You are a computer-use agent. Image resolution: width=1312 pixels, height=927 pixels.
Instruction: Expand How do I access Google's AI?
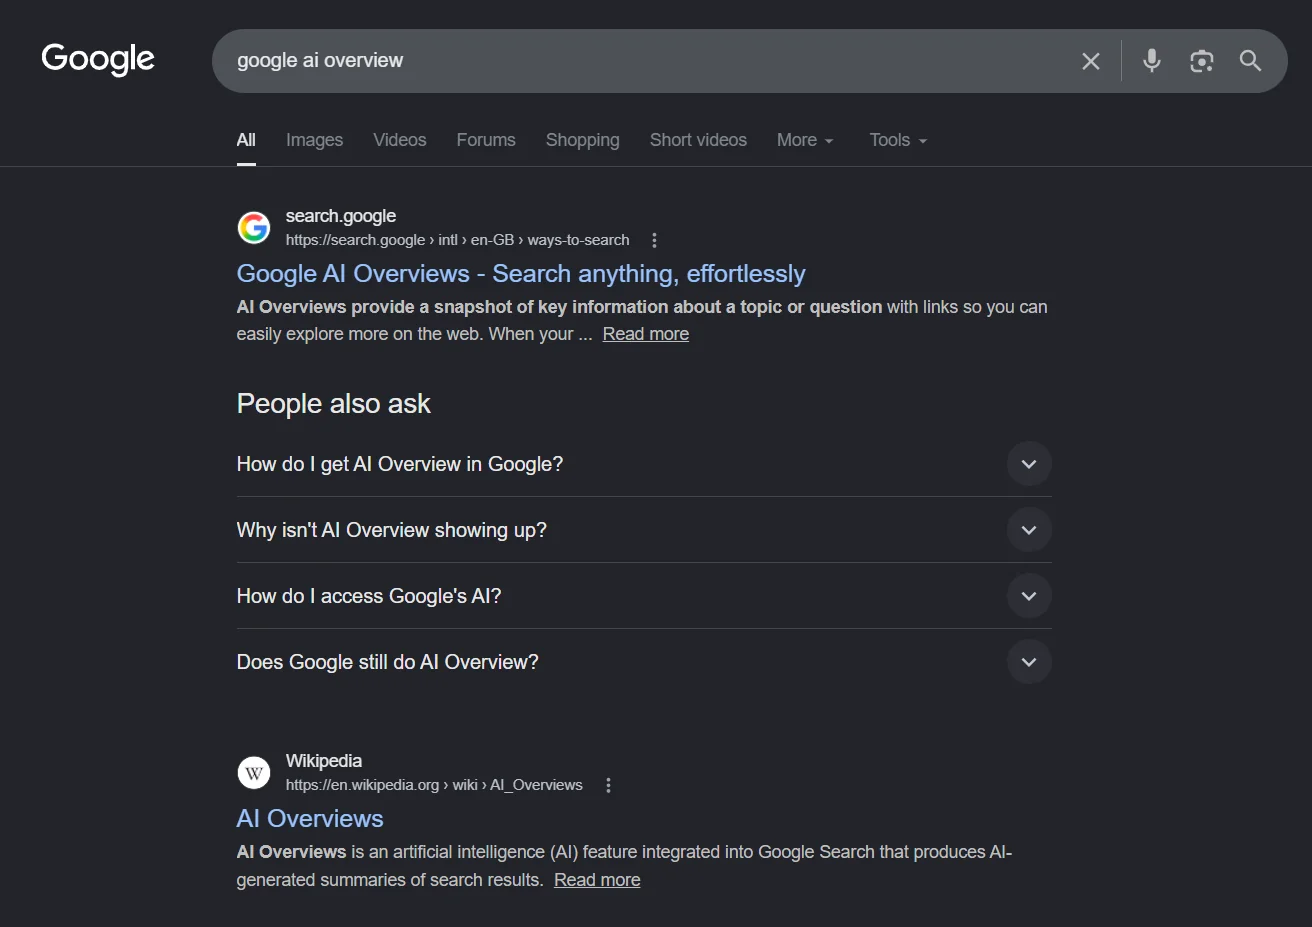coord(644,596)
